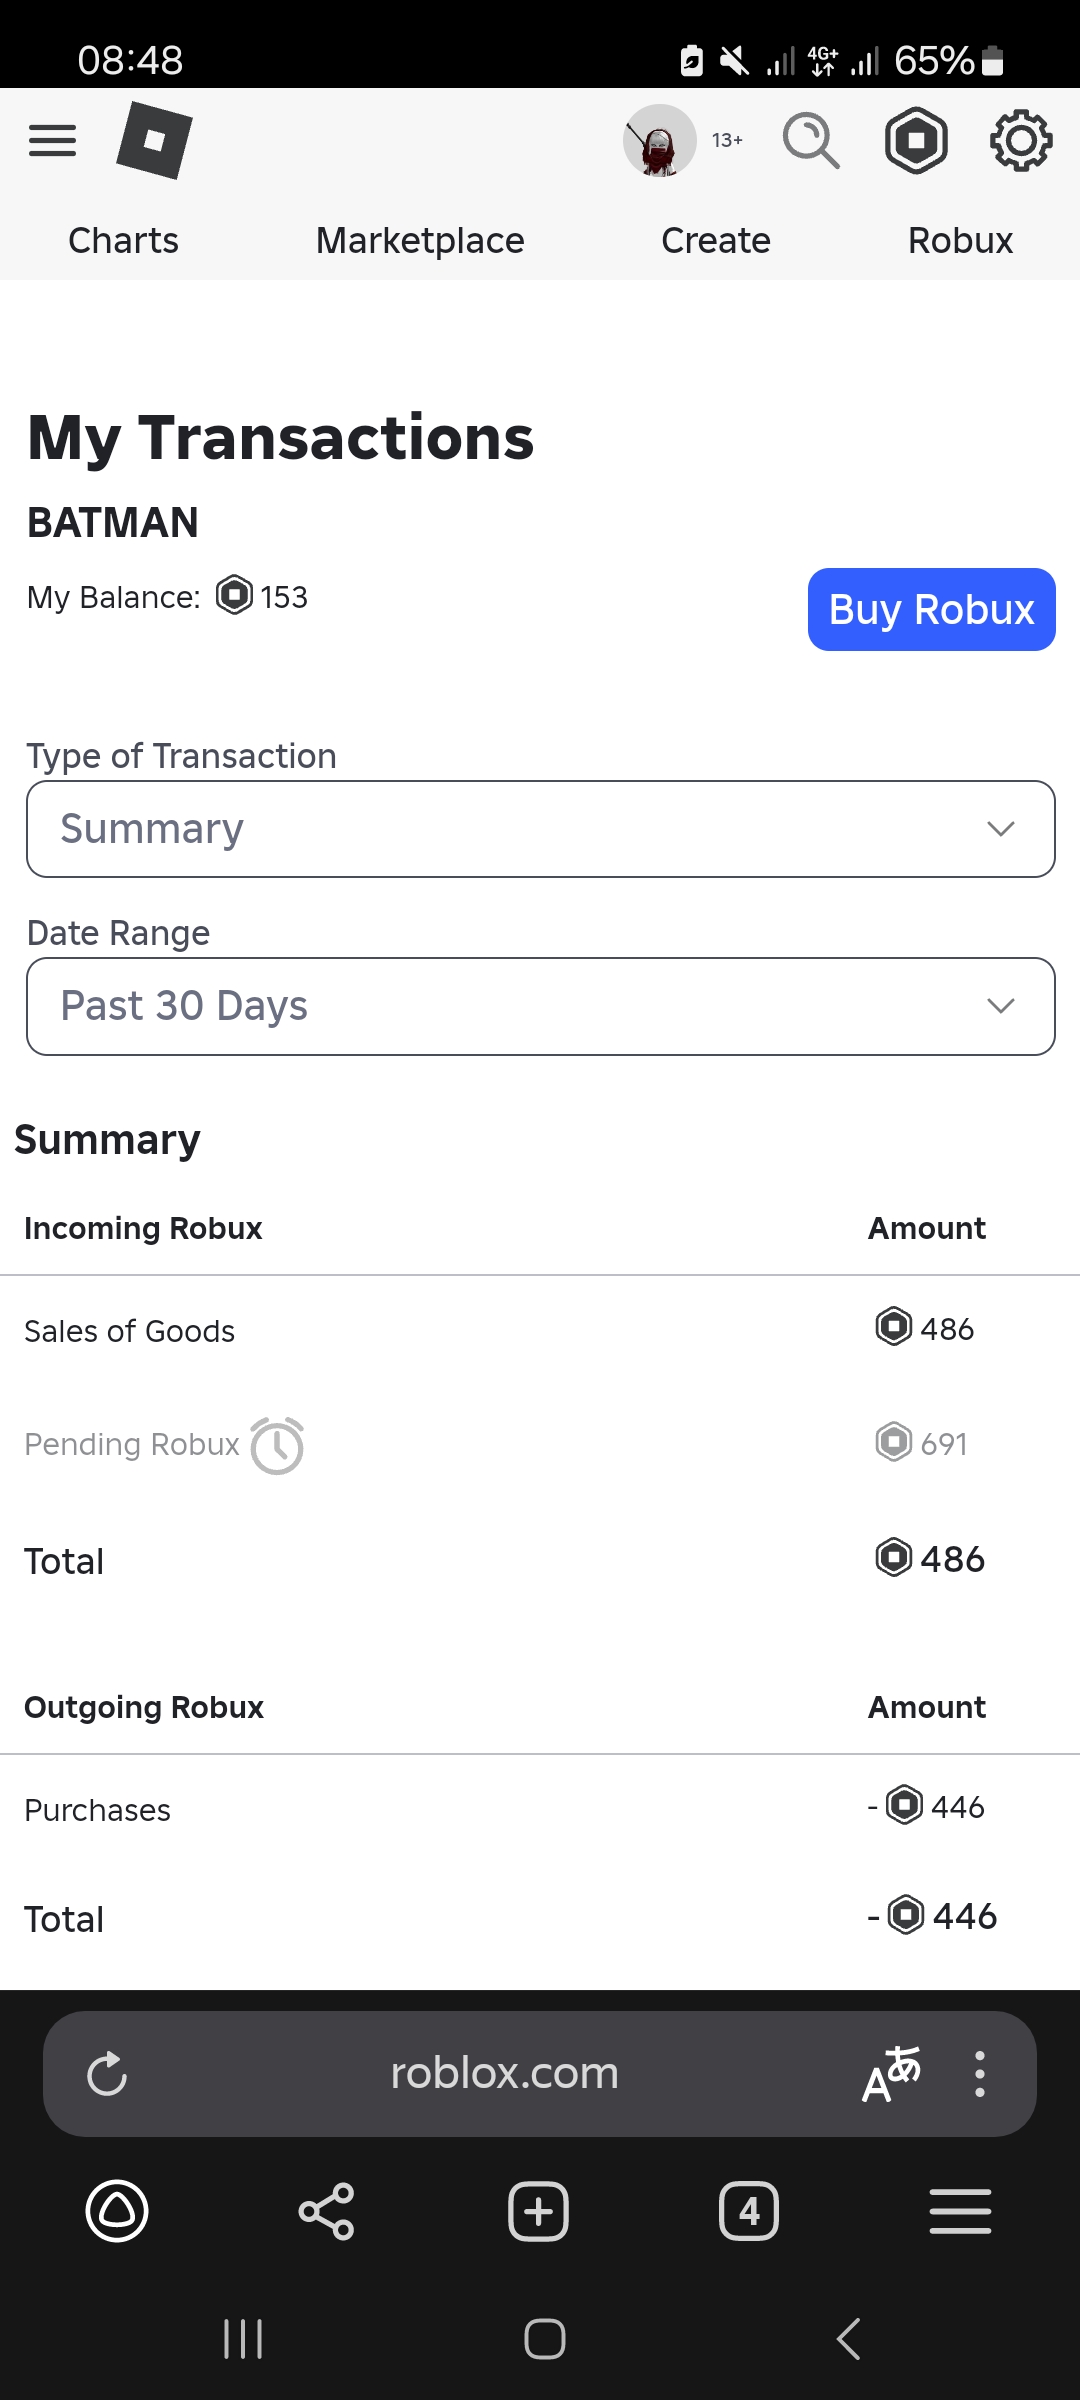
Task: Go to the Charts tab
Action: point(123,241)
